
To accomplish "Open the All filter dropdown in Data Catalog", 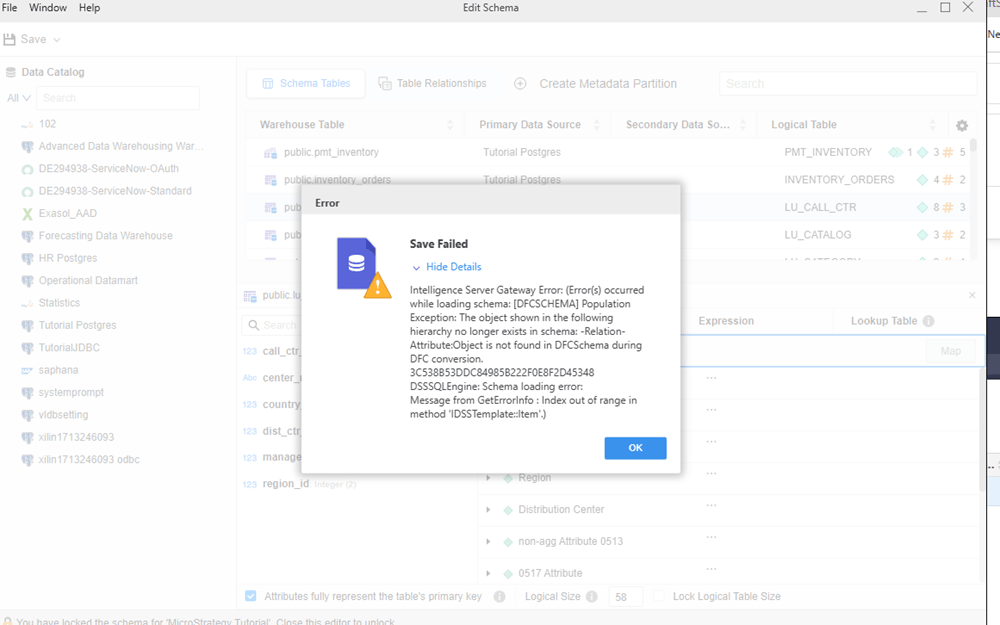I will (x=19, y=98).
